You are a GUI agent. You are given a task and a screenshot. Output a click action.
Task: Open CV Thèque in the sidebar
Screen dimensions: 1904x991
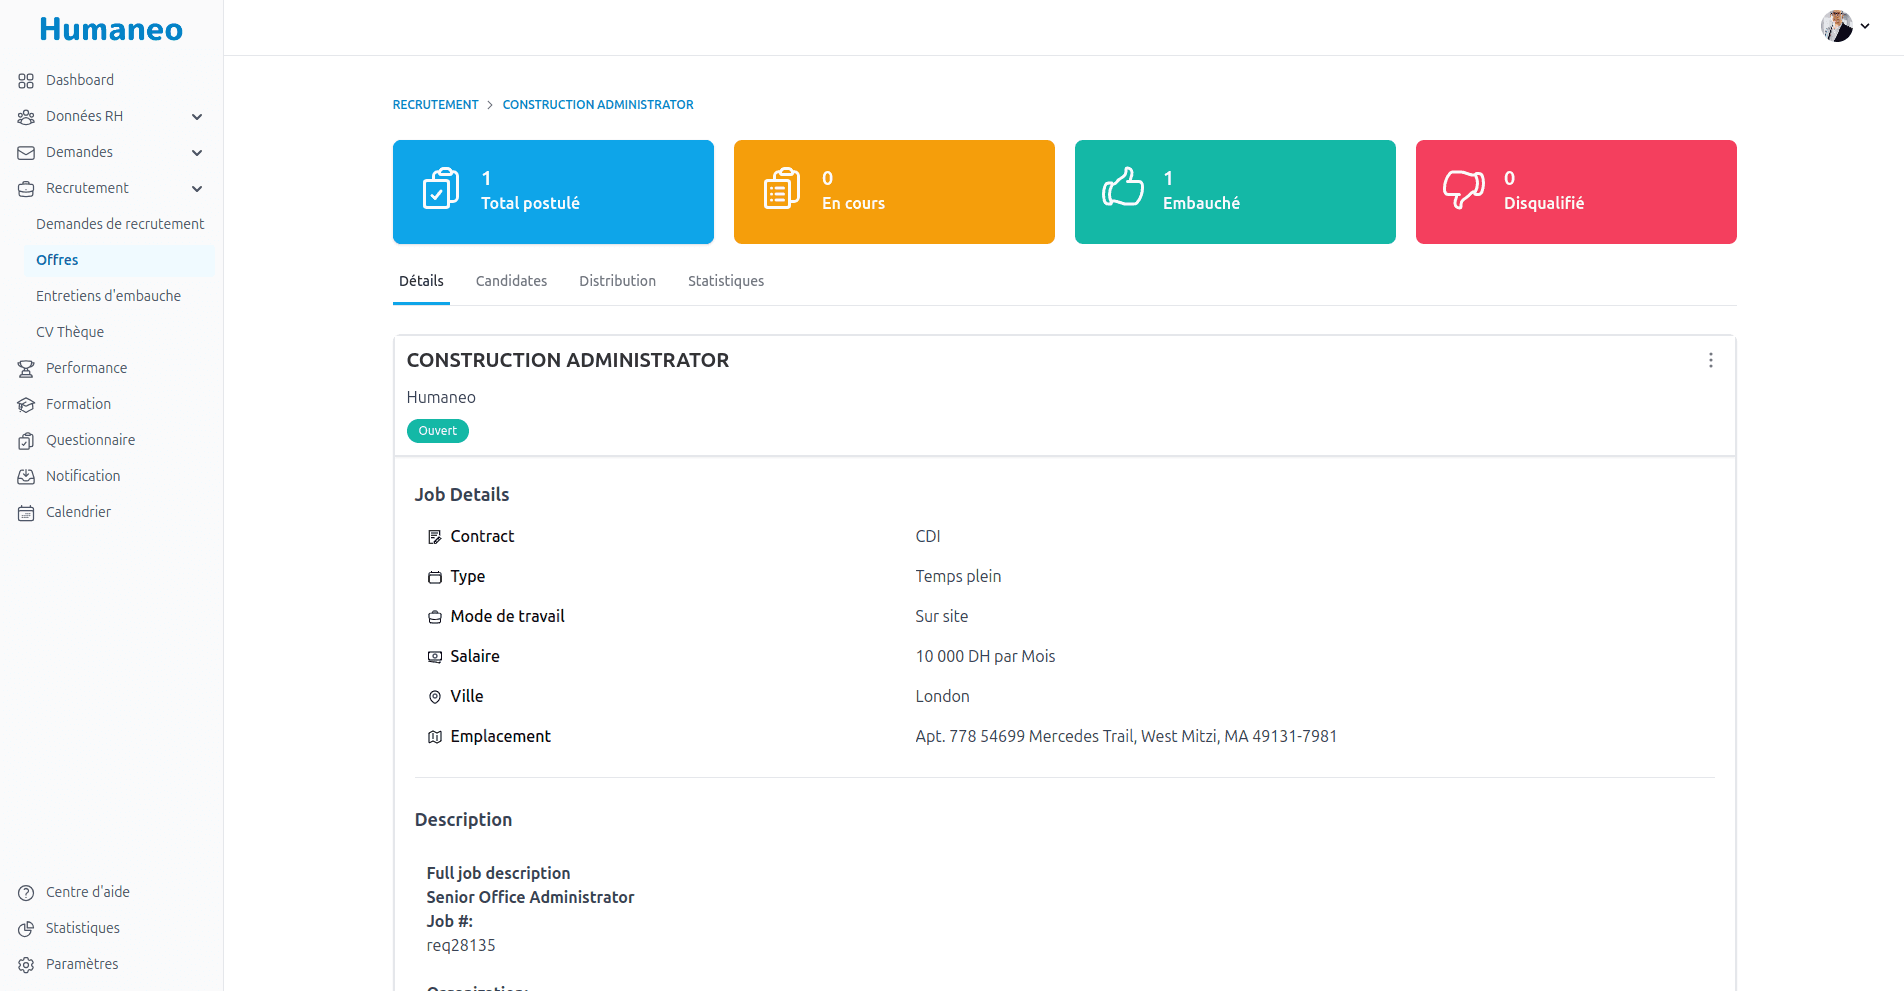(x=70, y=332)
